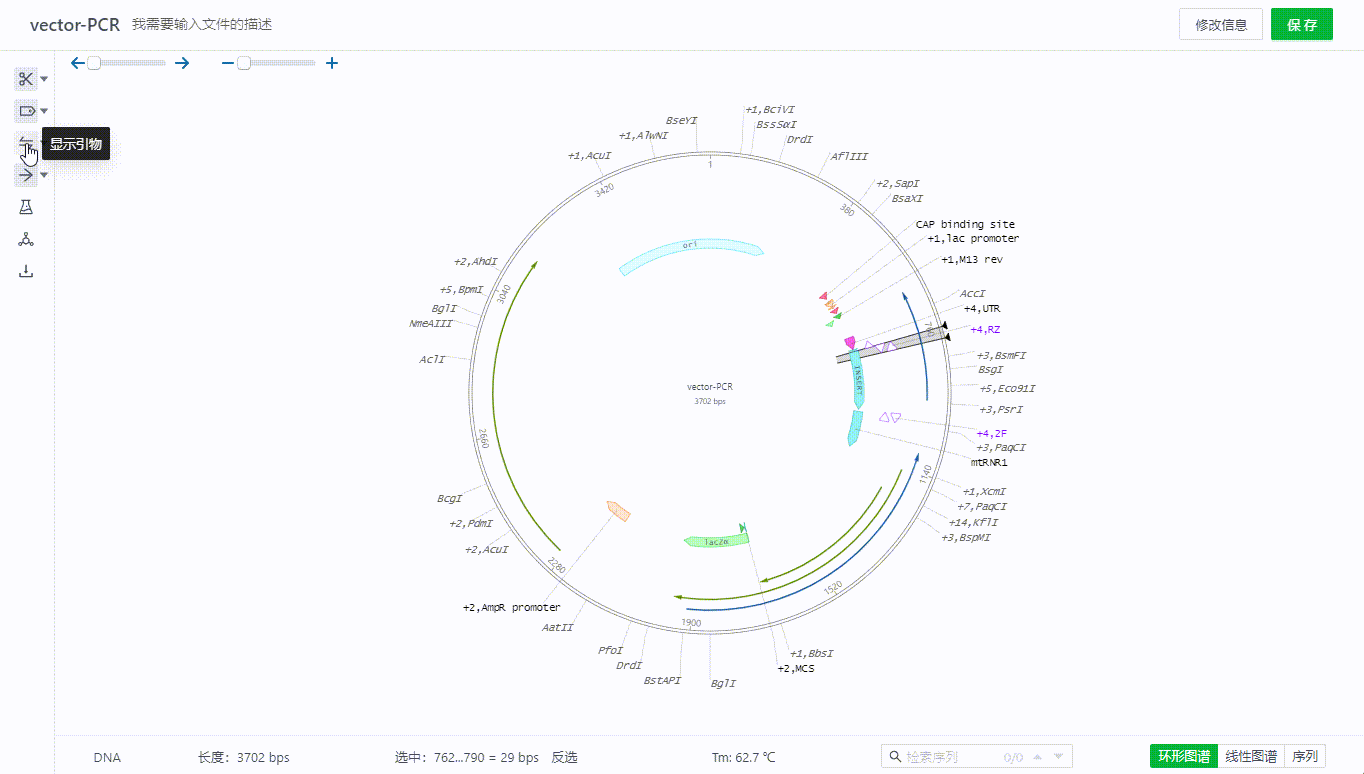This screenshot has height=774, width=1364.
Task: Click the minus zoom-out icon
Action: click(228, 63)
